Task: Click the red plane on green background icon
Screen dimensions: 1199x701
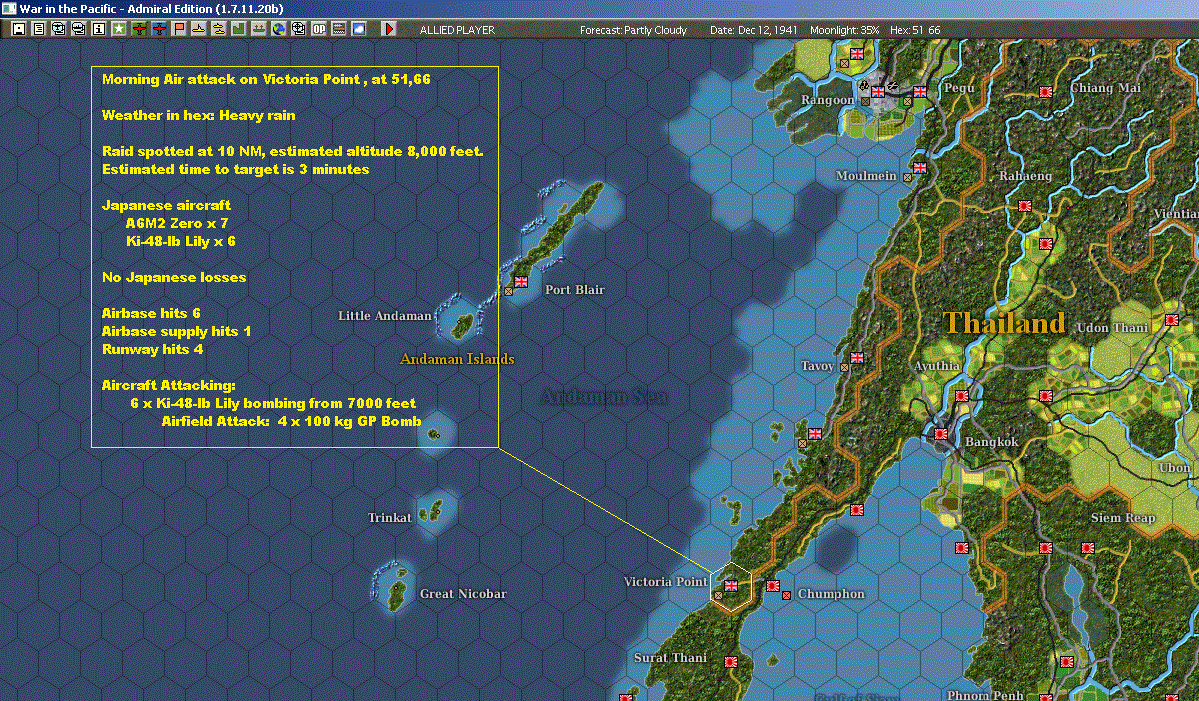Action: (139, 29)
